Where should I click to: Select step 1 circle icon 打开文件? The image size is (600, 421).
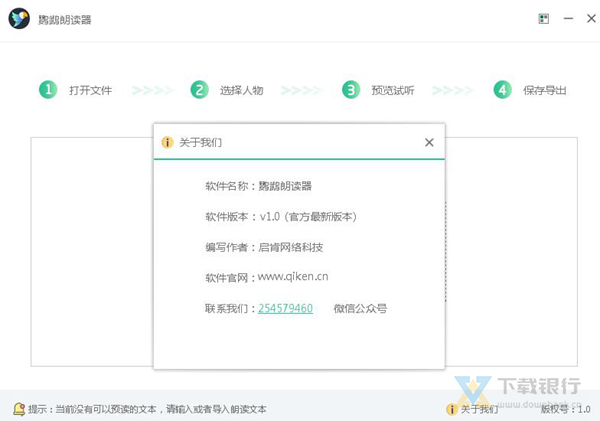pyautogui.click(x=48, y=90)
